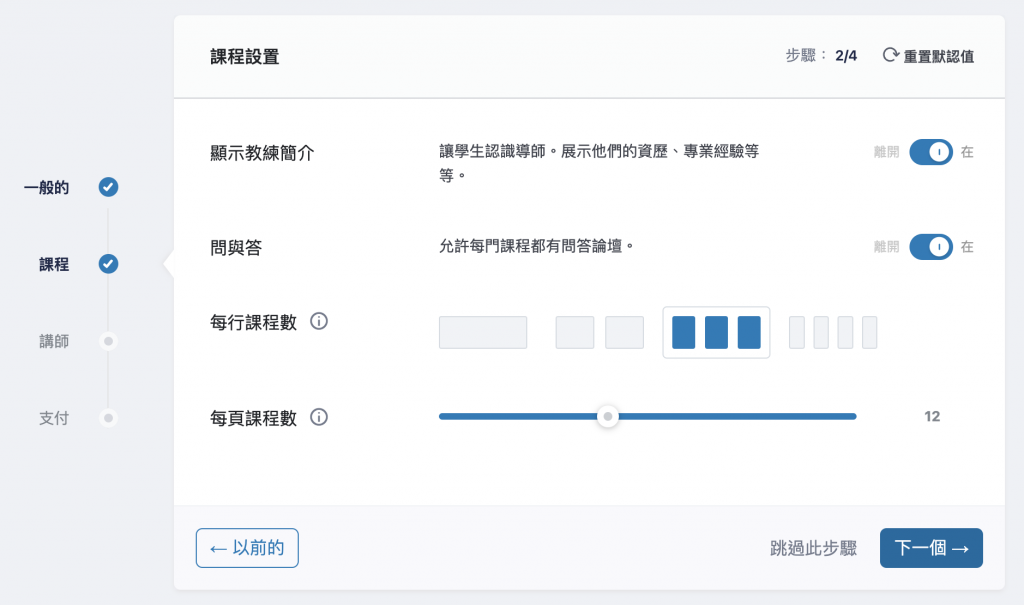Viewport: 1024px width, 605px height.
Task: Click the 下一個 next button
Action: [931, 548]
